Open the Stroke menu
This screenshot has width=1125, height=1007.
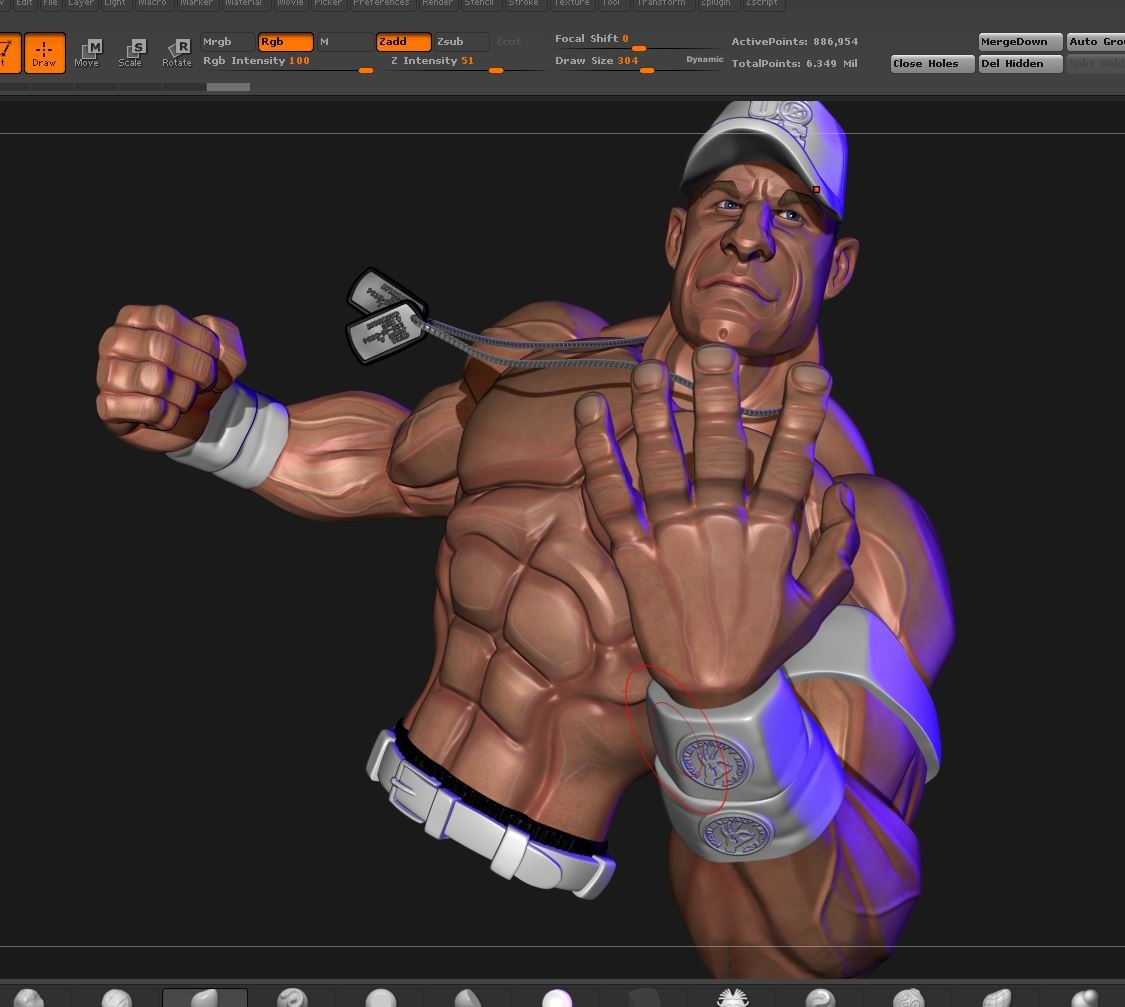point(523,4)
